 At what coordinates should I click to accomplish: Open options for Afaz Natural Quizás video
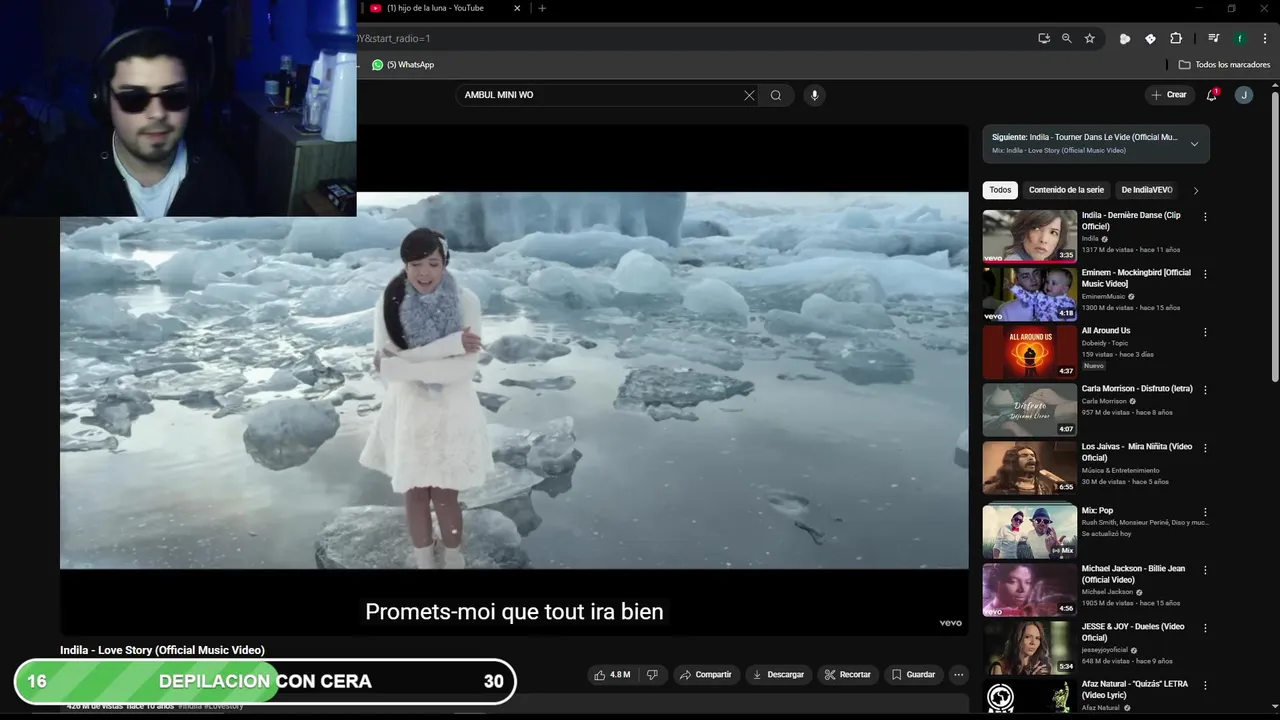coord(1205,686)
